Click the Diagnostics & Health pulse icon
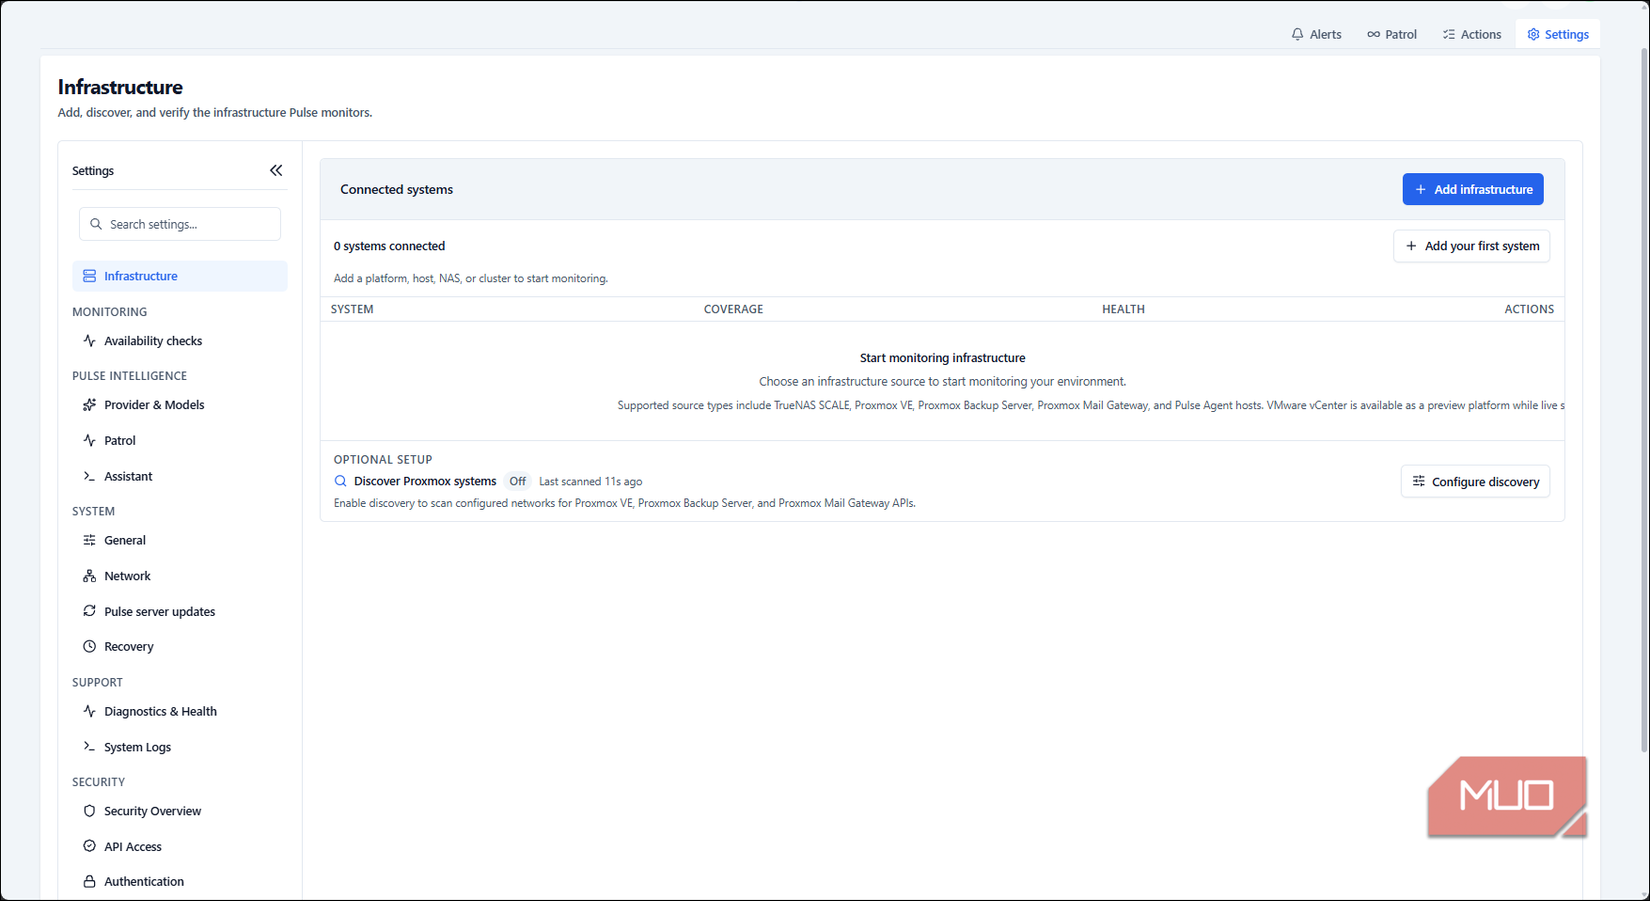1650x901 pixels. 89,711
